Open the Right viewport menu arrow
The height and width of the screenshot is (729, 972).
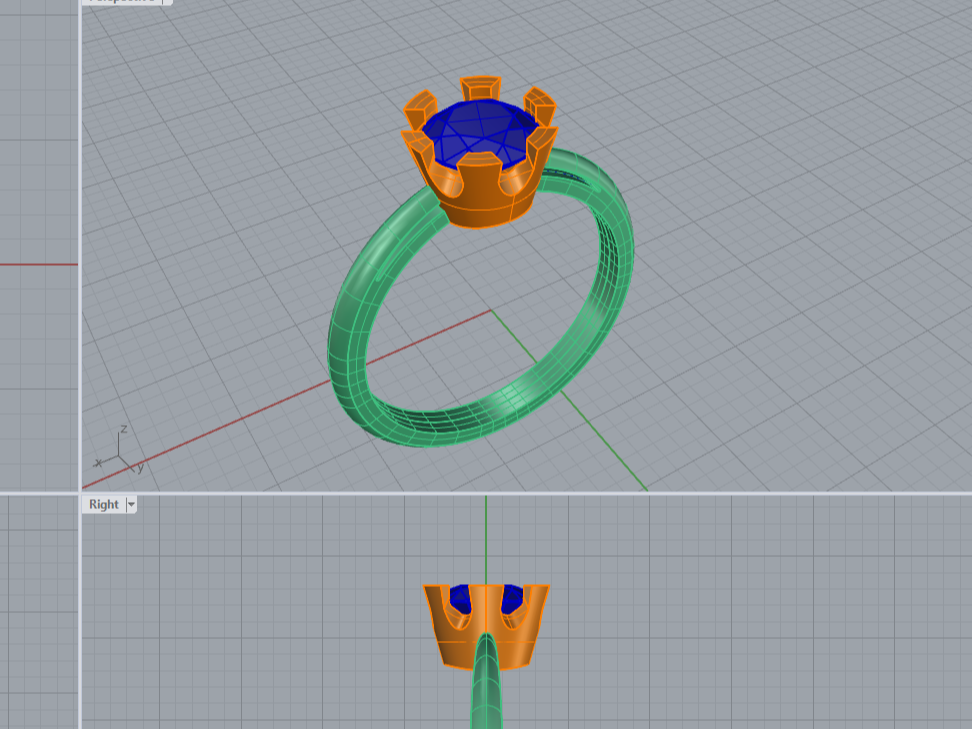(x=131, y=505)
